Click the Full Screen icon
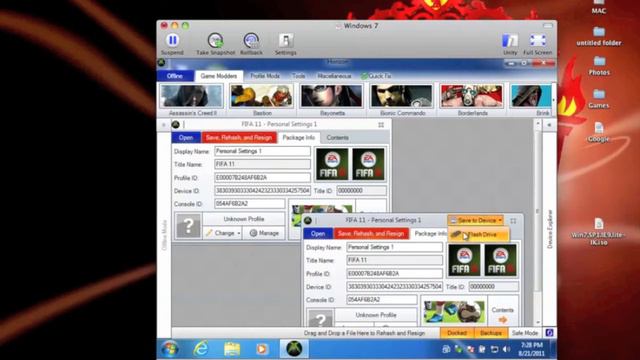This screenshot has width=640, height=360. [538, 41]
